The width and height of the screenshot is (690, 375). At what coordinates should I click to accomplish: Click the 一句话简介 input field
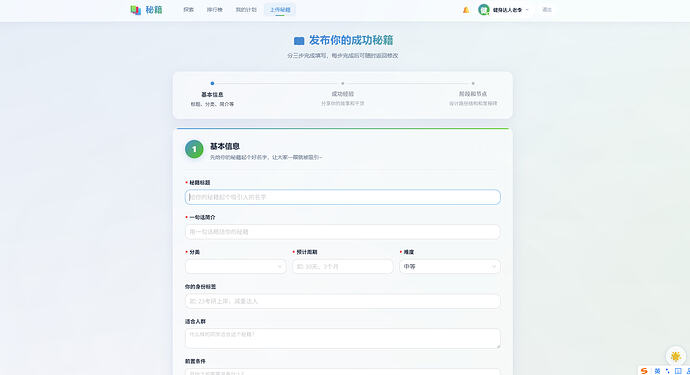point(342,232)
